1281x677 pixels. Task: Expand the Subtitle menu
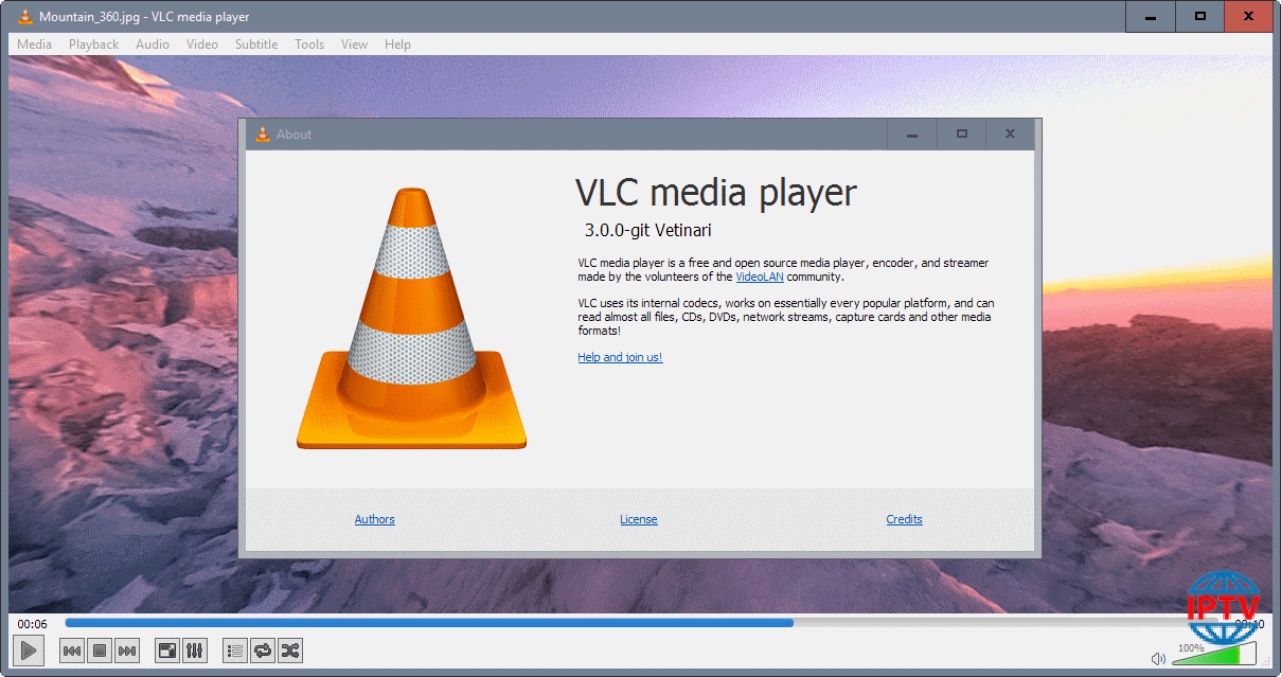256,44
